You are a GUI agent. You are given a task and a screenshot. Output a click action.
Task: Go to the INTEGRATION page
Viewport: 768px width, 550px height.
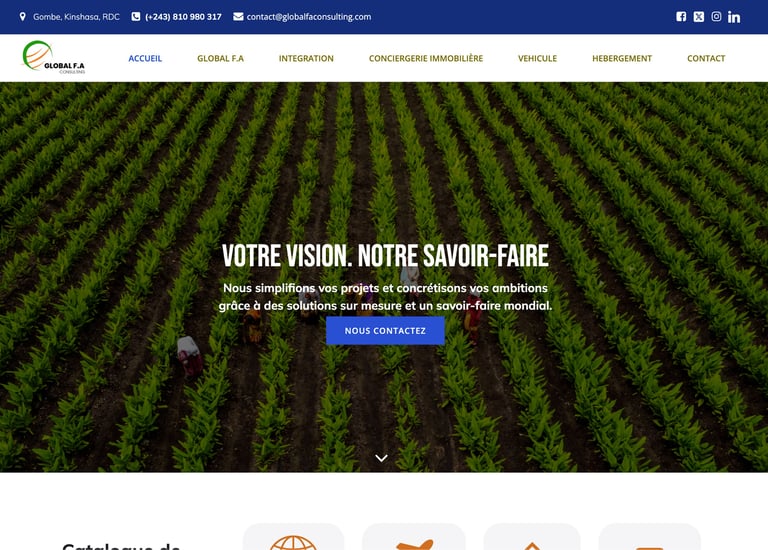(306, 58)
